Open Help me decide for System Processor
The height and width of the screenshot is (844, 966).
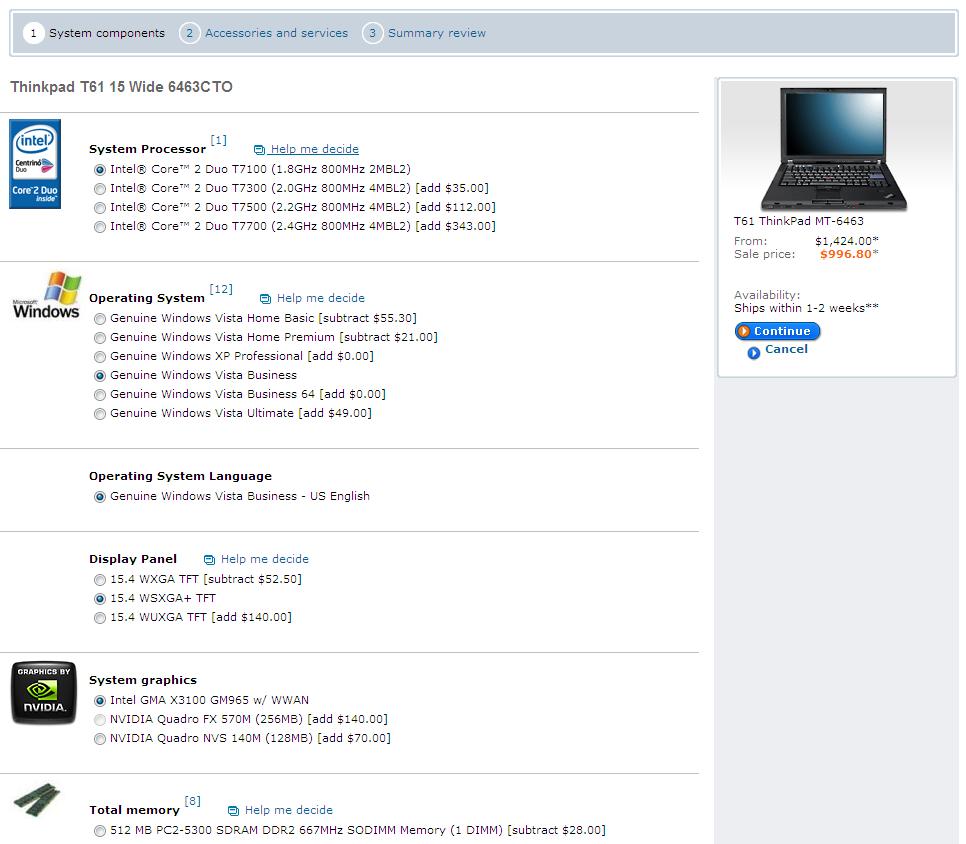pyautogui.click(x=314, y=149)
